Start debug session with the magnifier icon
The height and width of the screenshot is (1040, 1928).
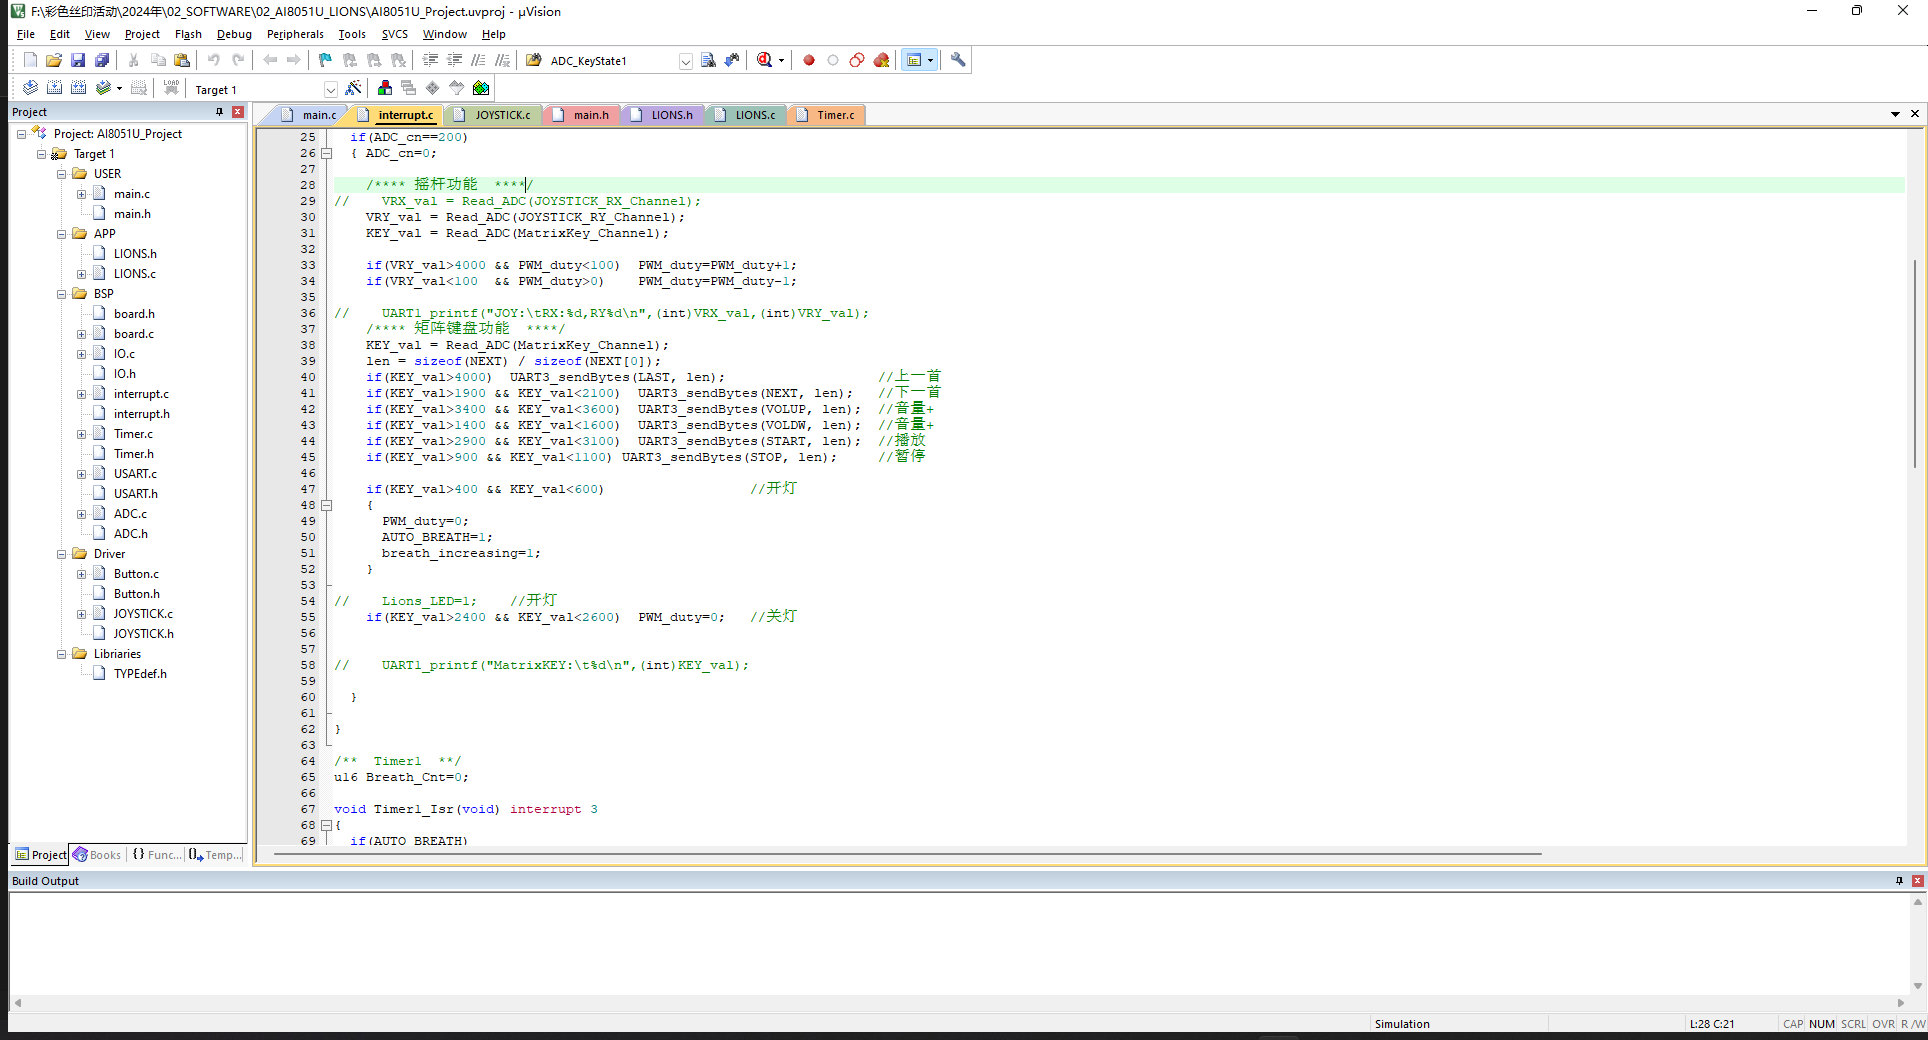coord(765,60)
